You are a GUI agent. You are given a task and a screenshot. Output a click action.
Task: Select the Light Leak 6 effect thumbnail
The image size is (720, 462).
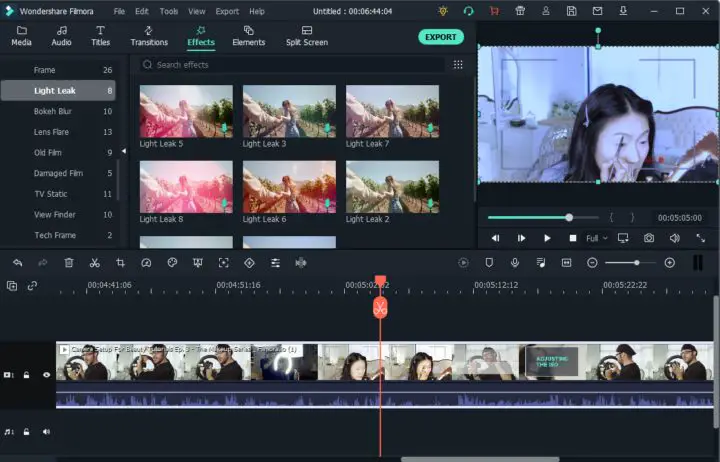pos(289,187)
